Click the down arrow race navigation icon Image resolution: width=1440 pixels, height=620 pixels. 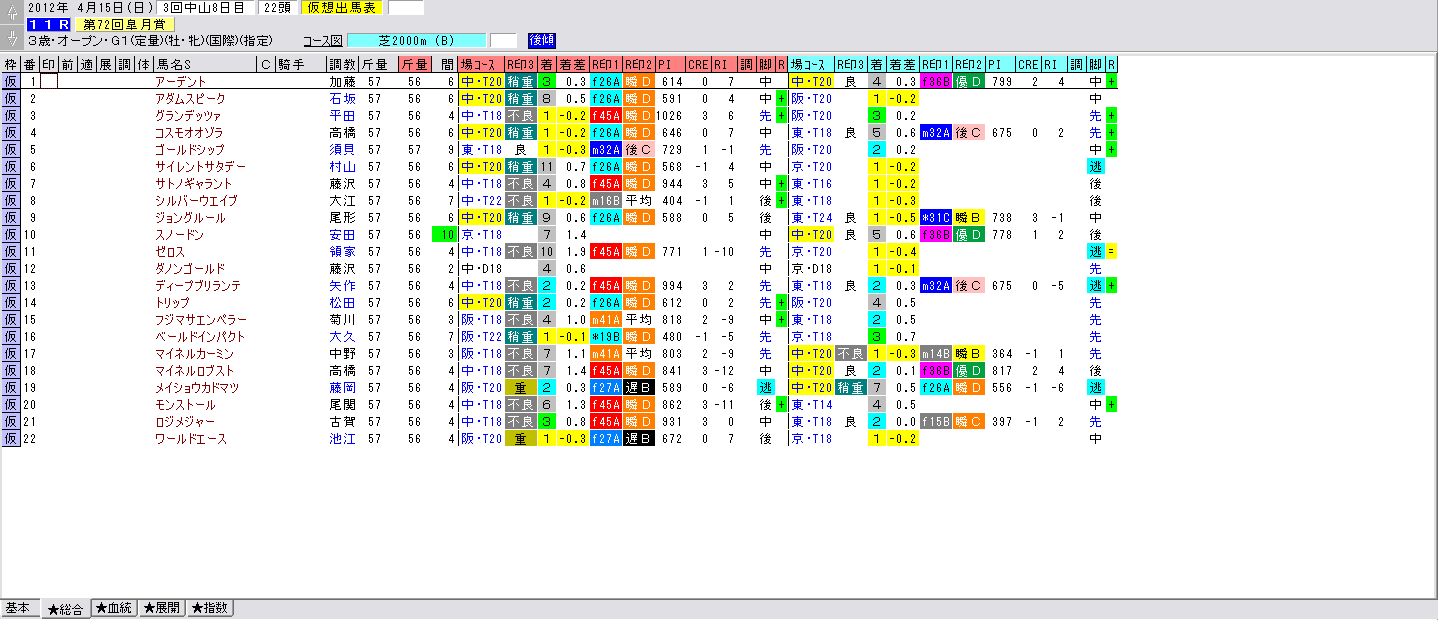pos(11,39)
